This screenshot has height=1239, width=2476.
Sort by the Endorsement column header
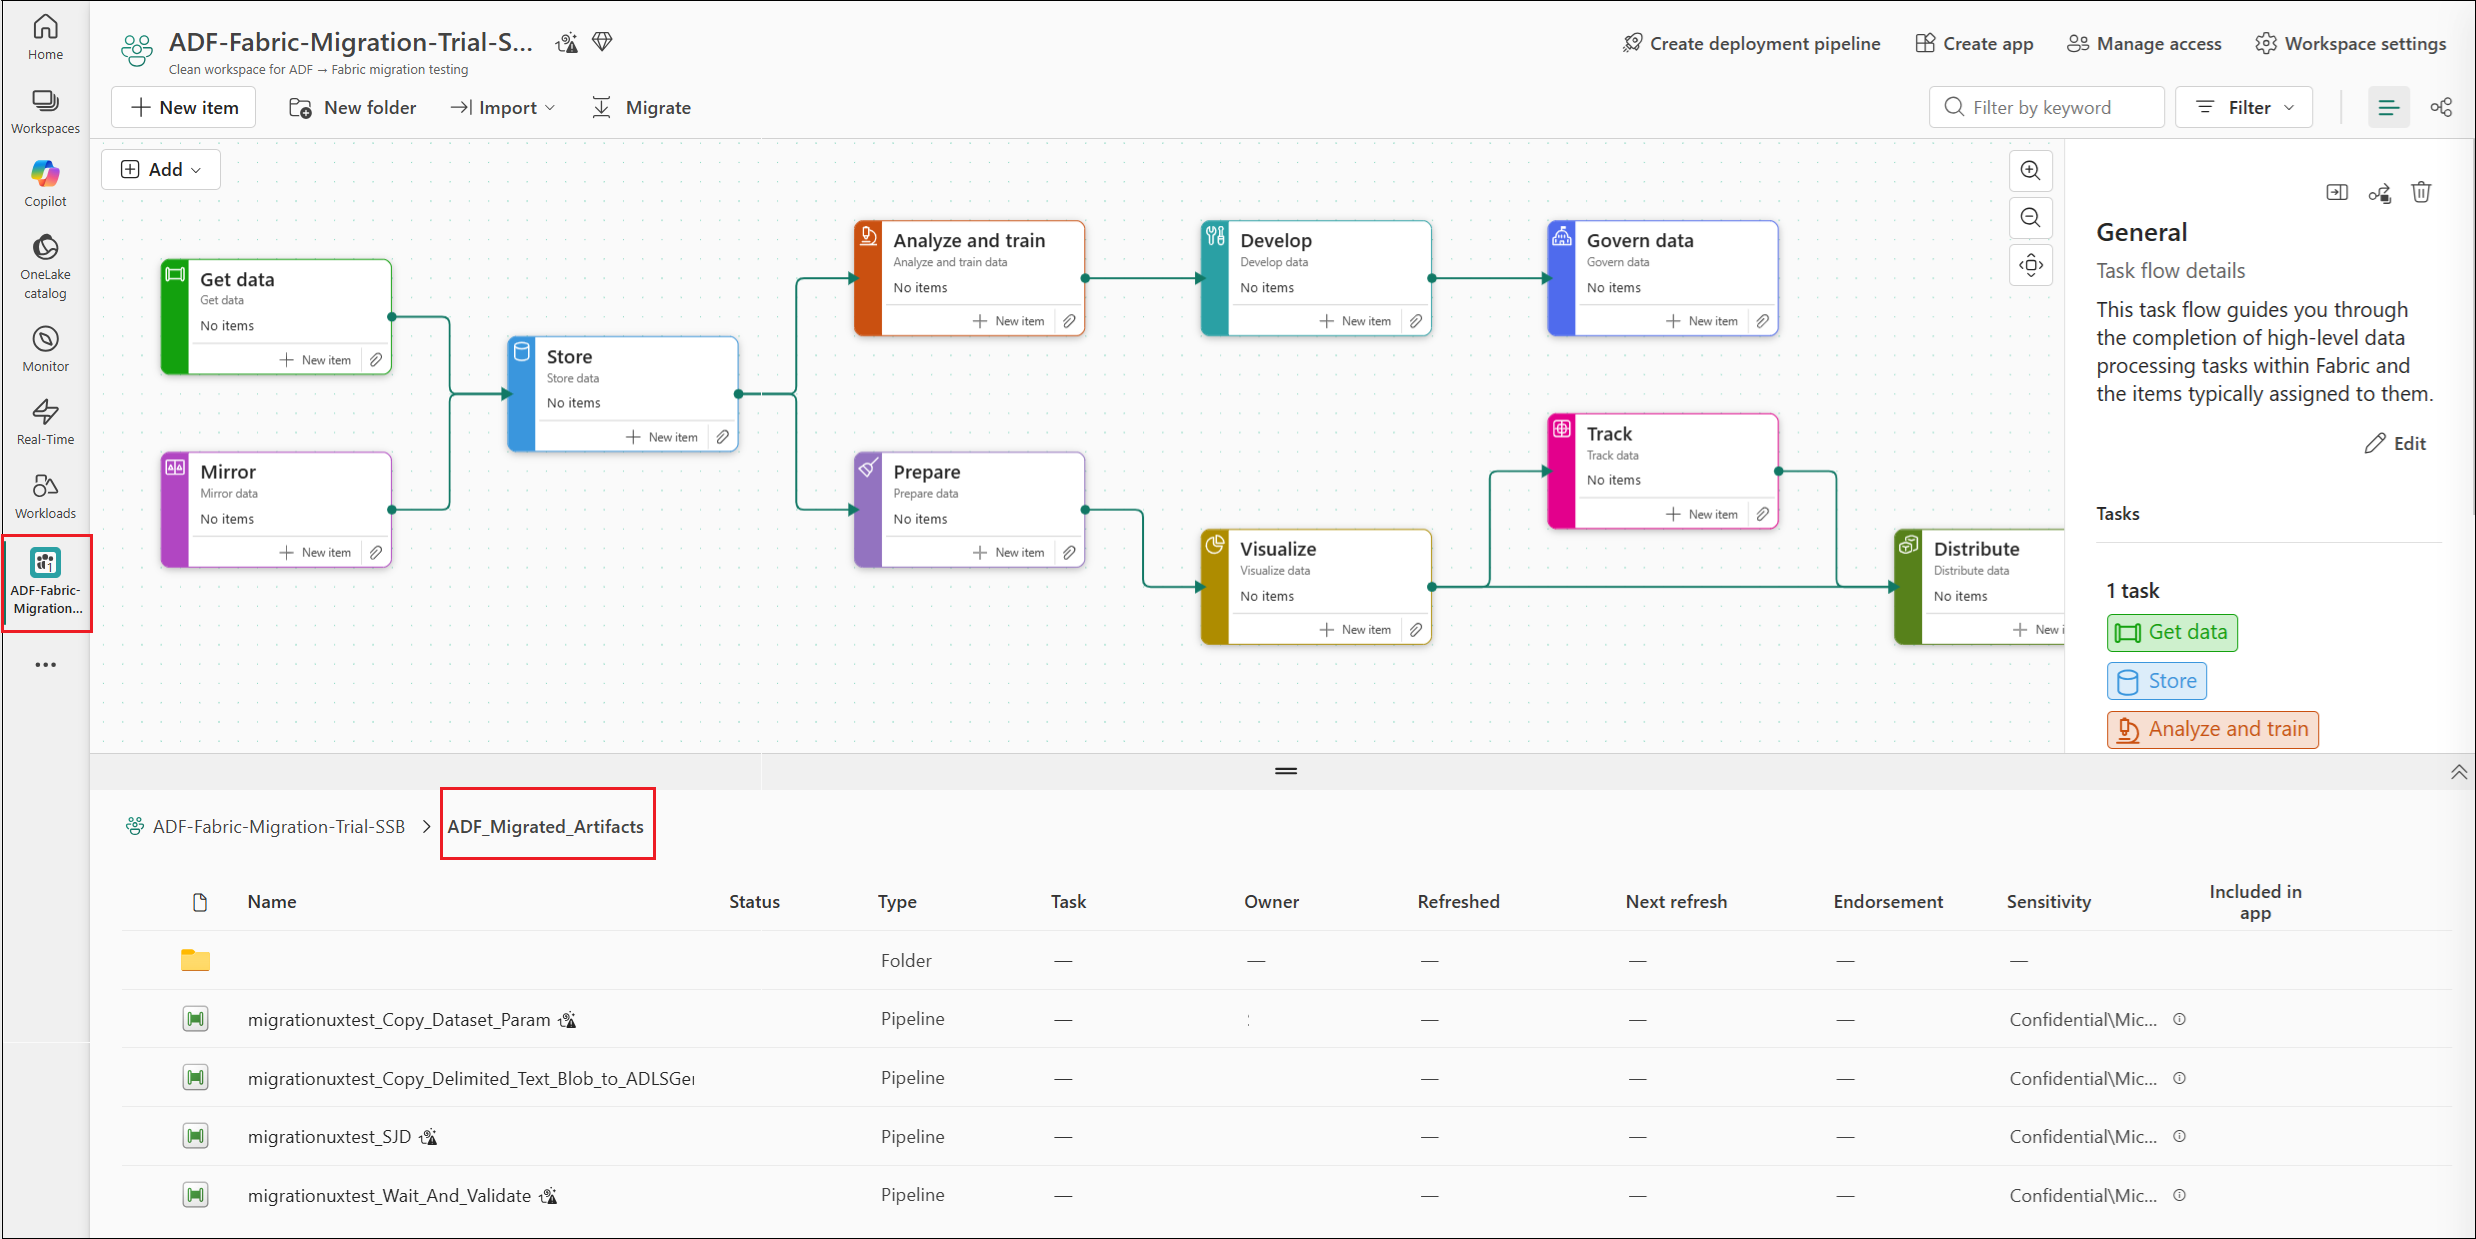(x=1888, y=902)
